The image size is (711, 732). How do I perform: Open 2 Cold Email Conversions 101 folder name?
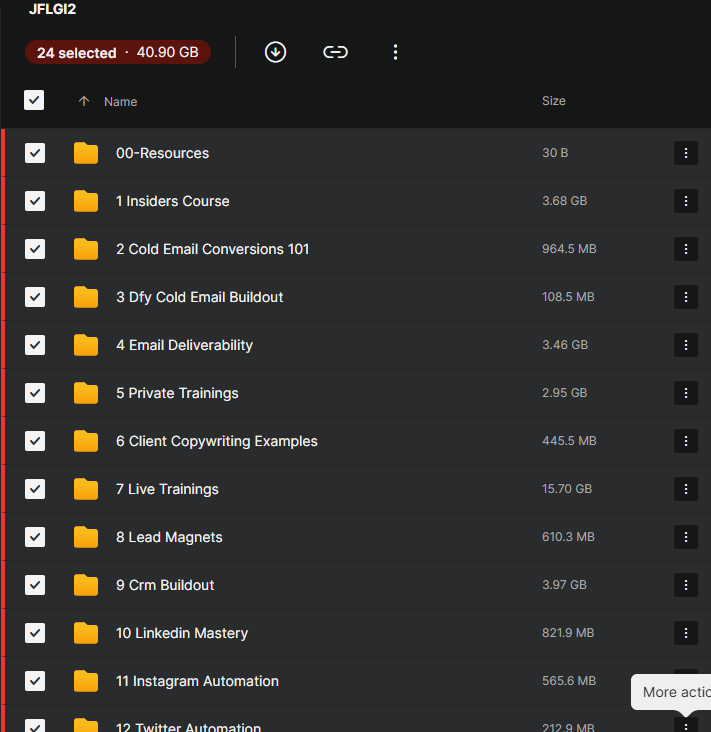tap(212, 249)
